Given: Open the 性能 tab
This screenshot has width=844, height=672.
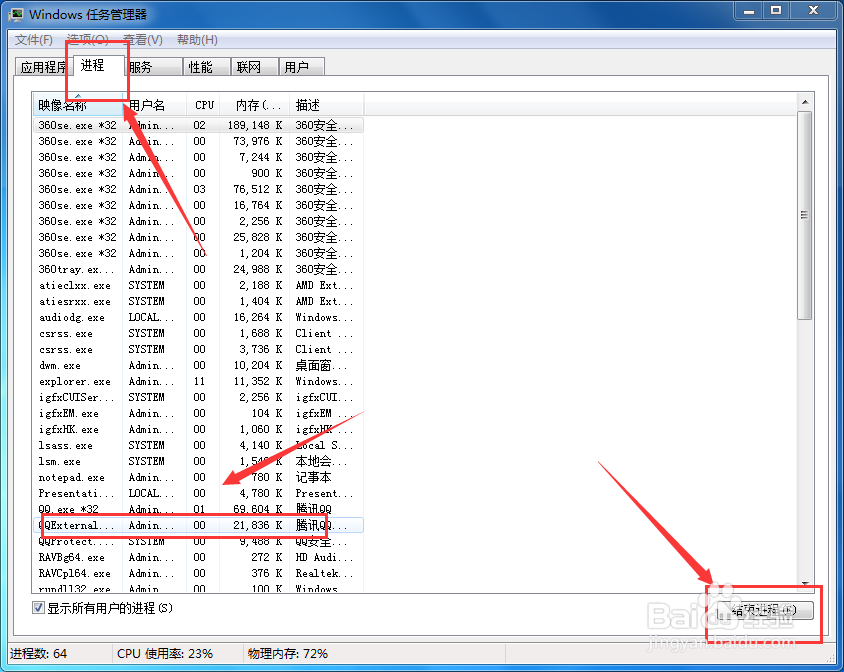Looking at the screenshot, I should click(x=207, y=67).
